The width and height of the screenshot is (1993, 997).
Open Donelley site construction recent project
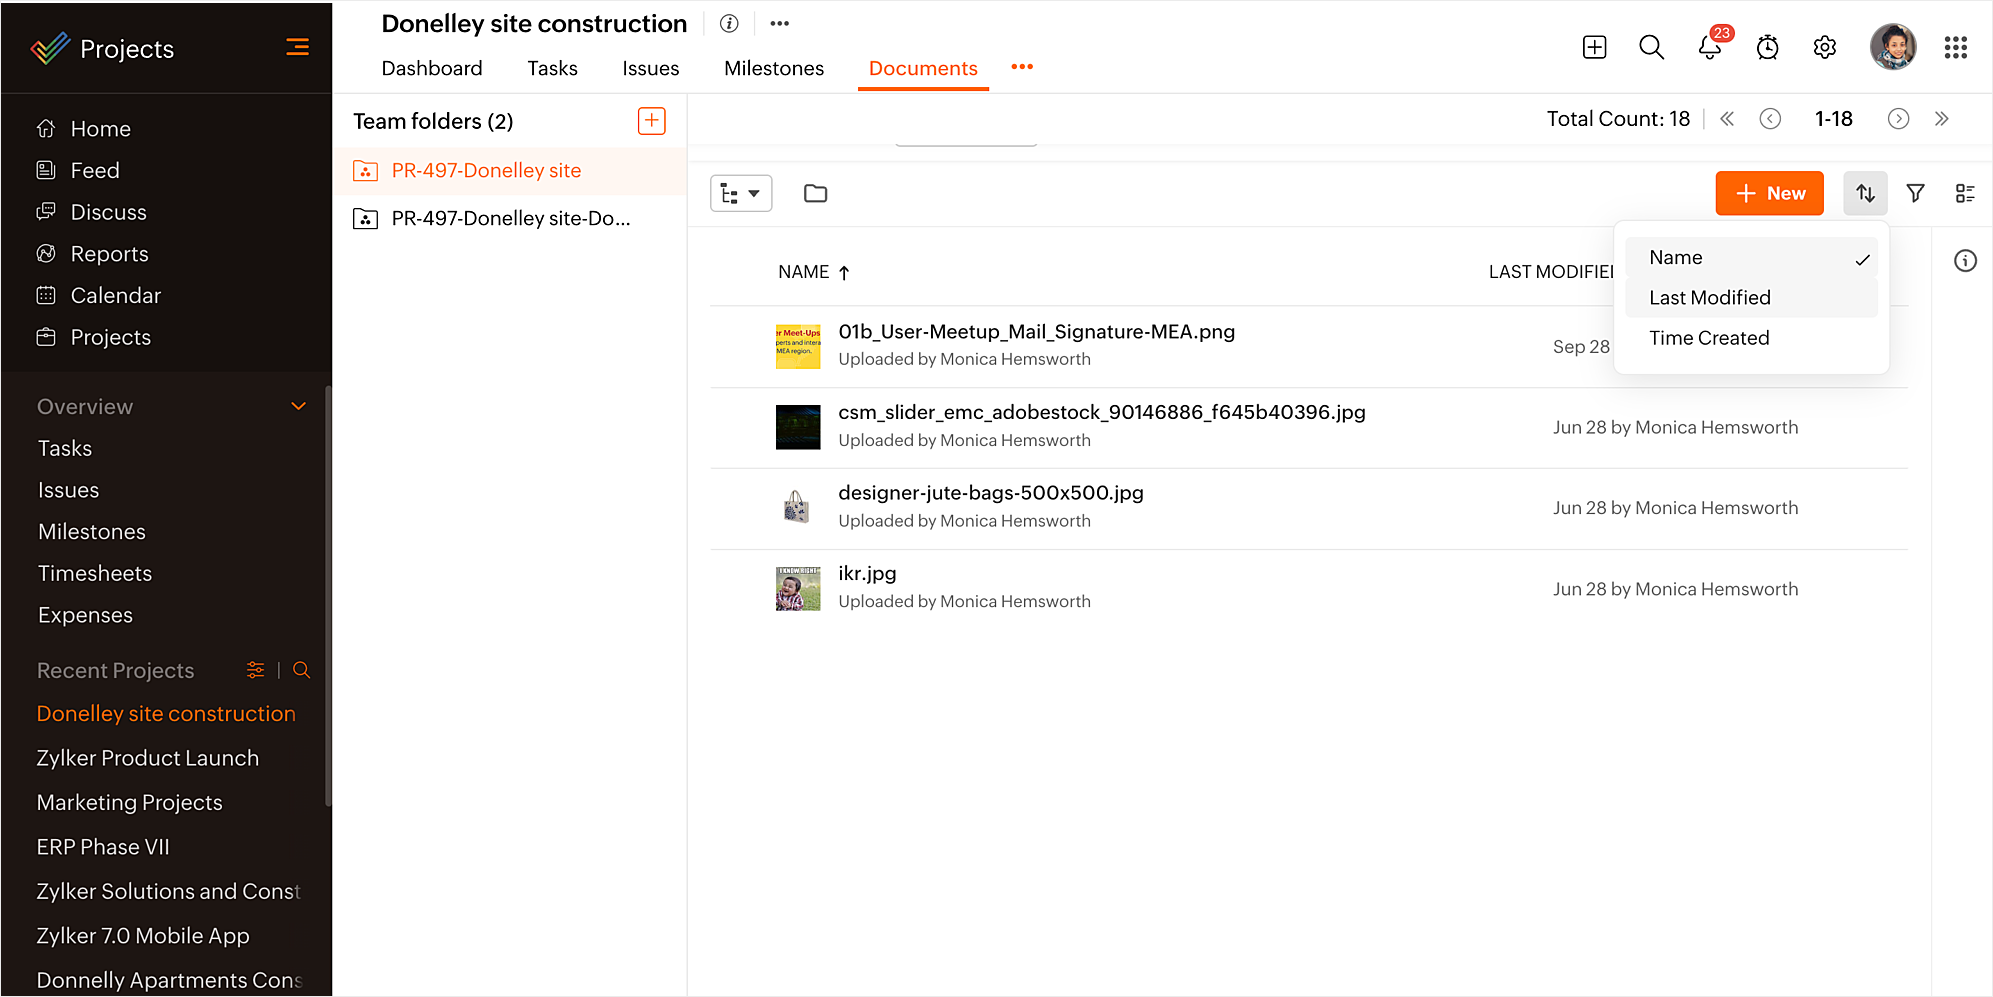tap(166, 714)
